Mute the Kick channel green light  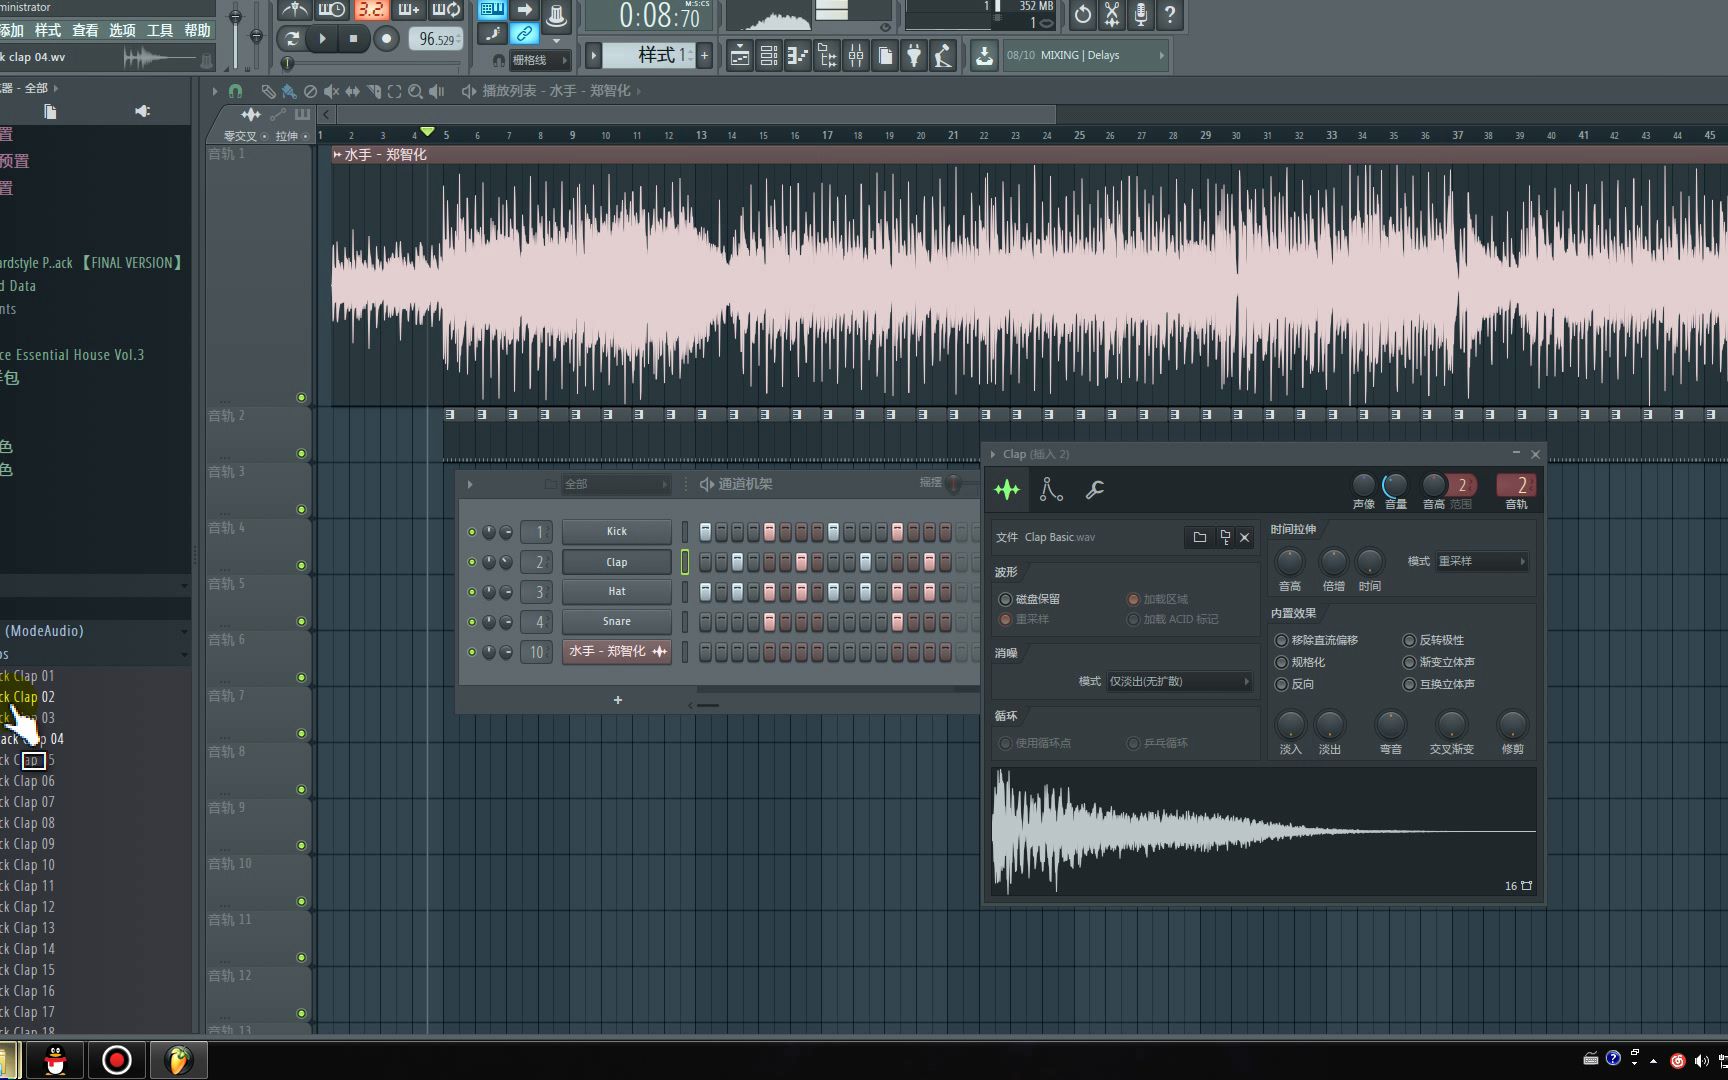pyautogui.click(x=472, y=532)
